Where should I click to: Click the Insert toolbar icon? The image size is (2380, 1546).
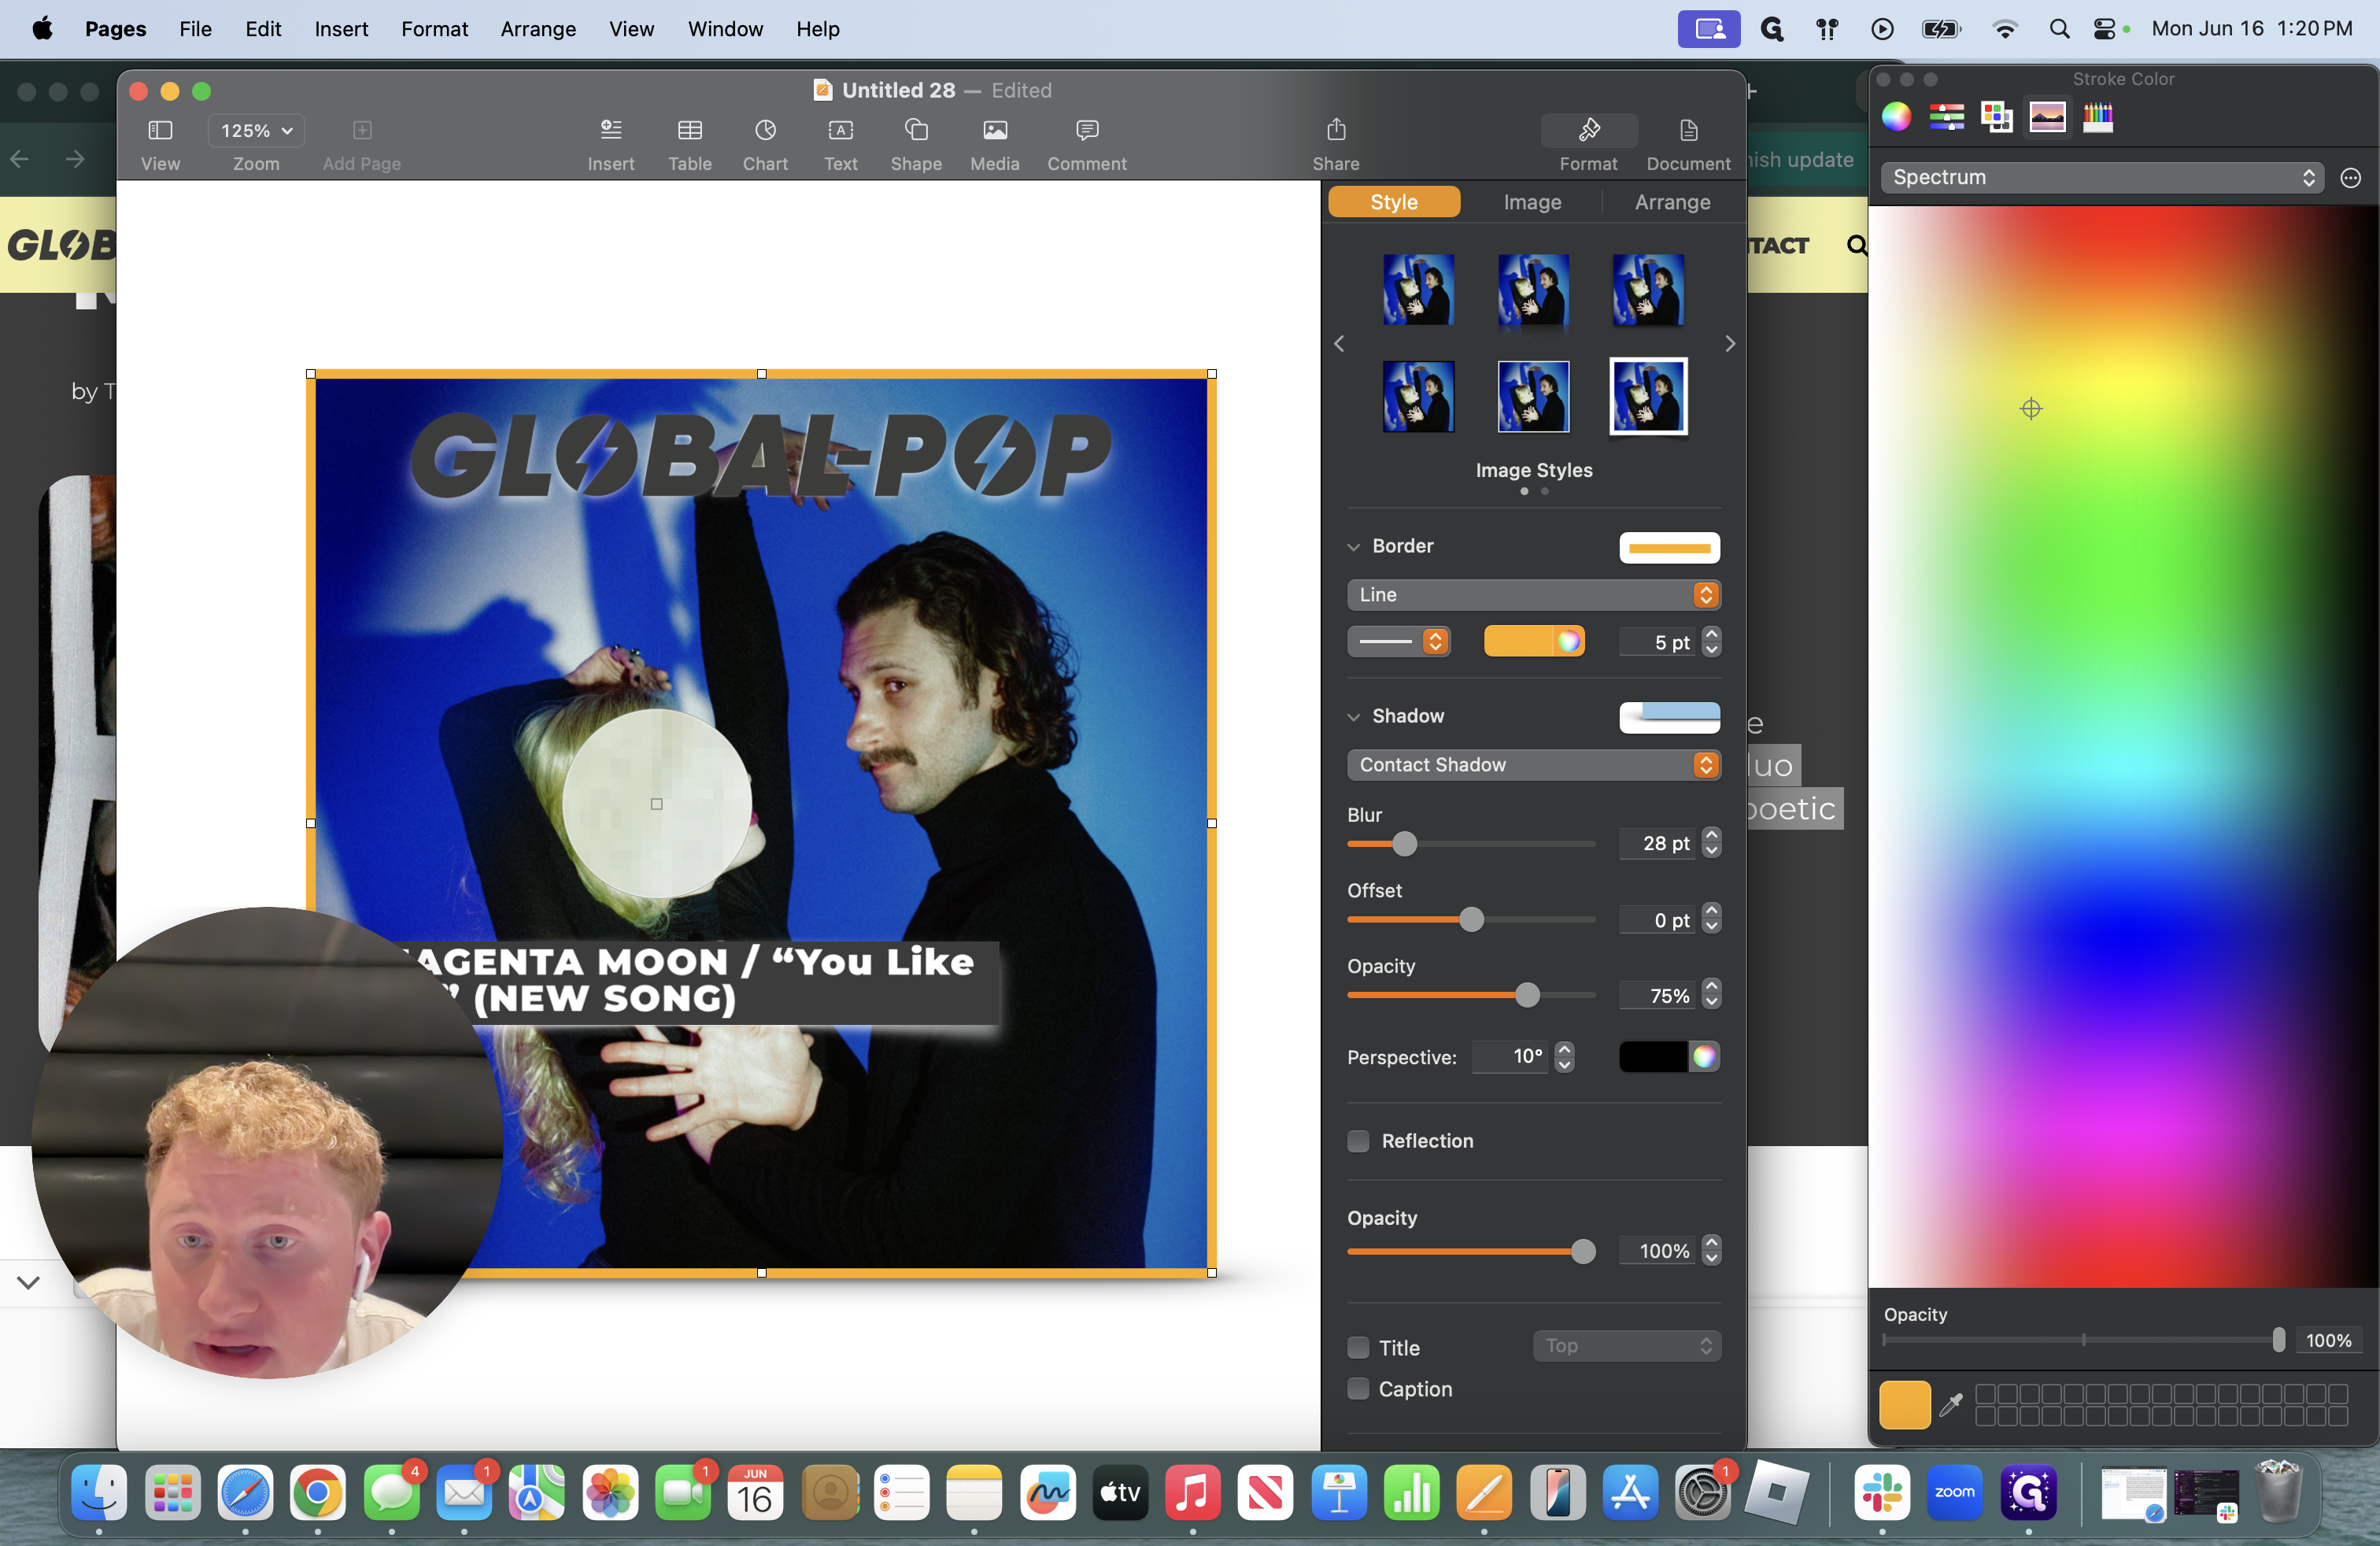point(611,130)
